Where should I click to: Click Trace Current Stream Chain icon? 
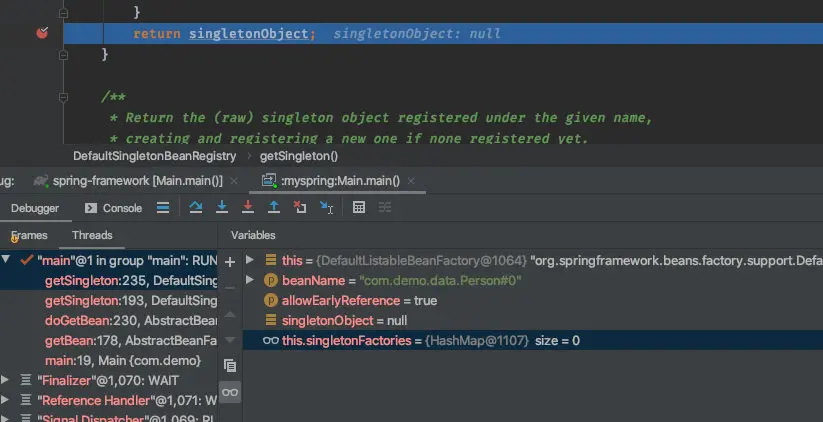[x=385, y=207]
